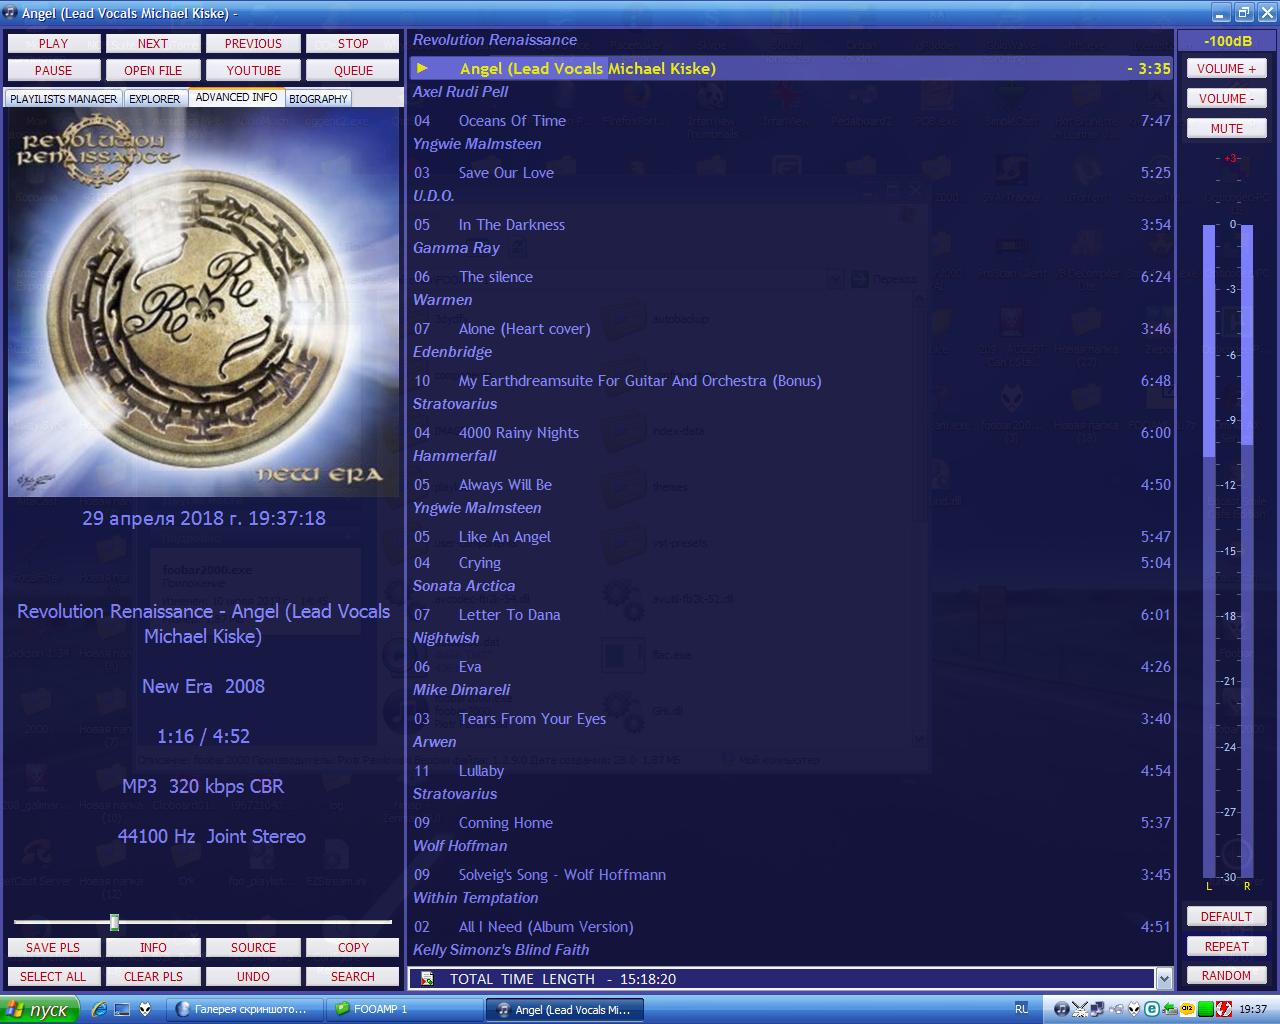The height and width of the screenshot is (1024, 1280).
Task: Select track 'Always Will Be'
Action: [791, 484]
